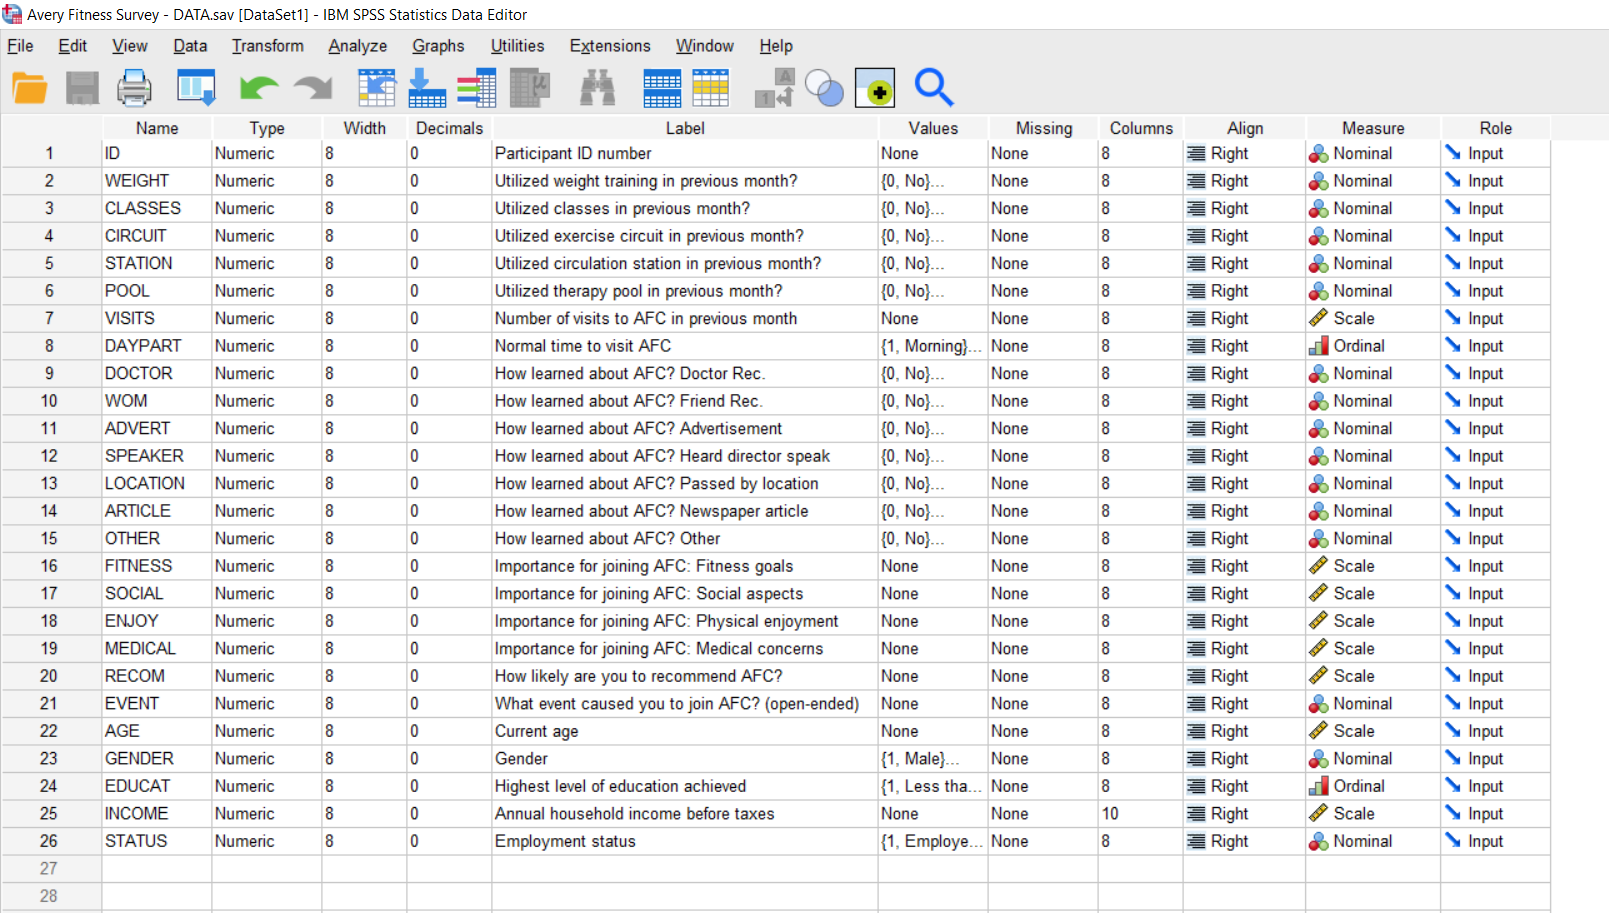Click the Values column header

click(x=933, y=128)
